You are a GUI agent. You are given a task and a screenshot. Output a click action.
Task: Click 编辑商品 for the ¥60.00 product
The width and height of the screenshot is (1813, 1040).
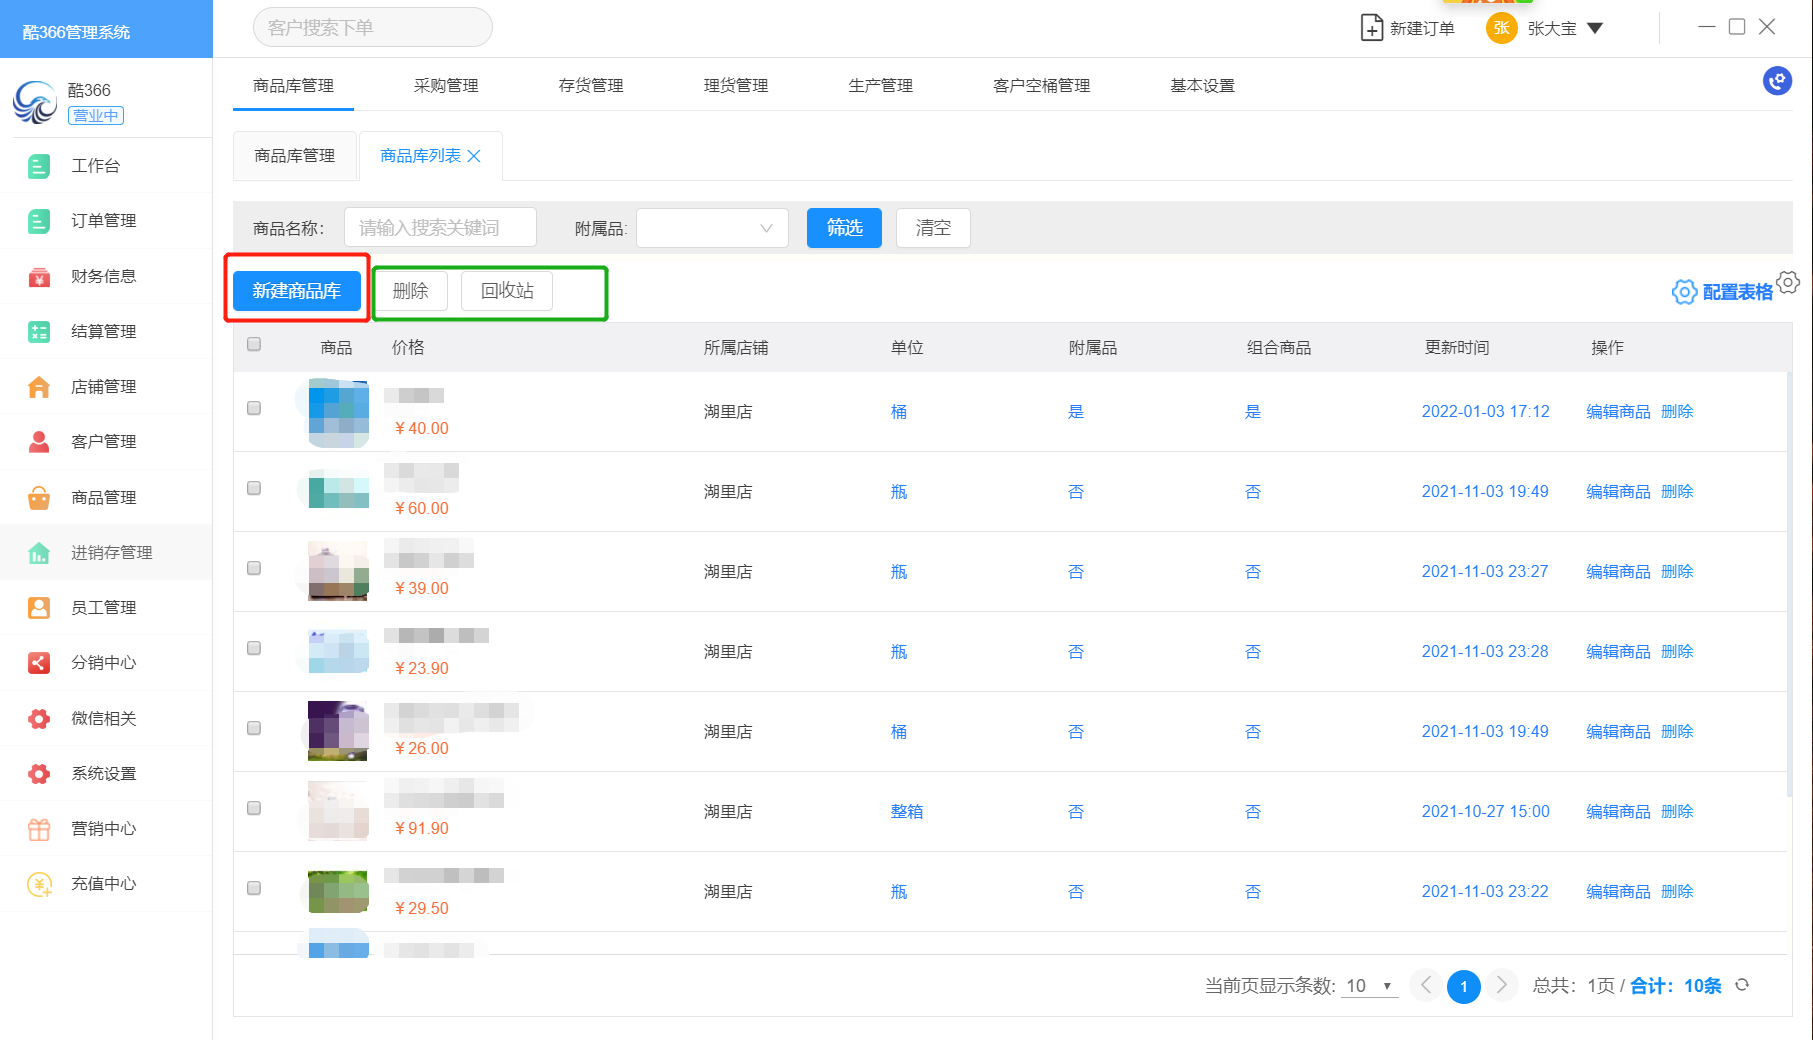(1617, 492)
